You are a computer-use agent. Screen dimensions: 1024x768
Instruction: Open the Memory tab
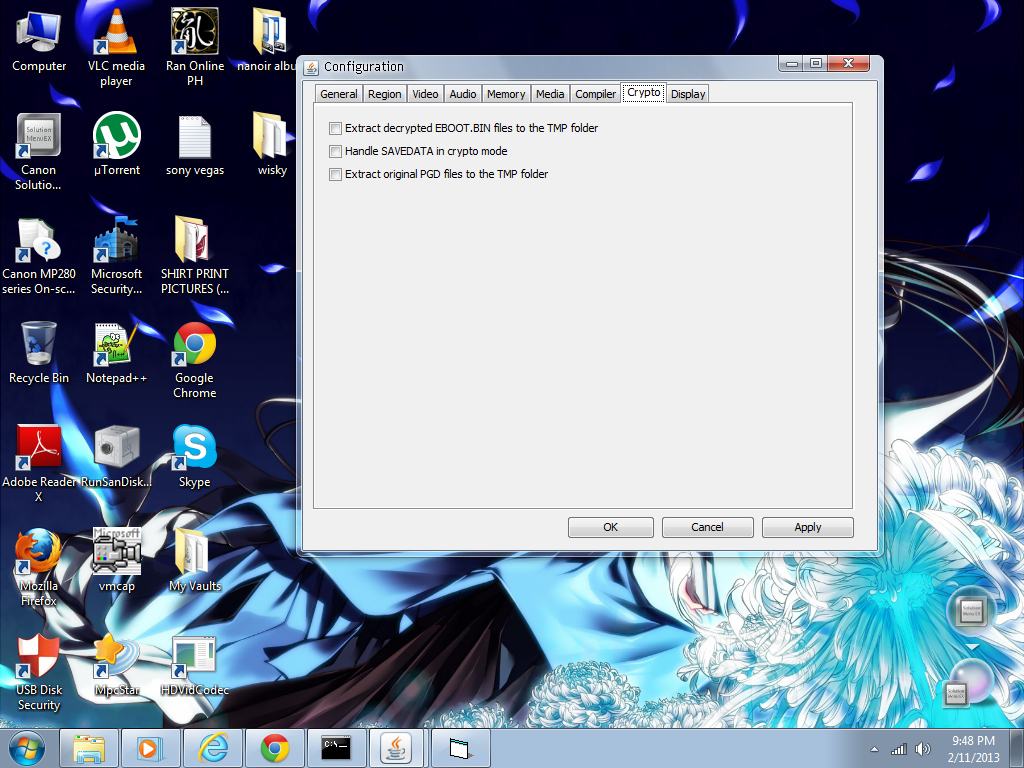(x=505, y=94)
